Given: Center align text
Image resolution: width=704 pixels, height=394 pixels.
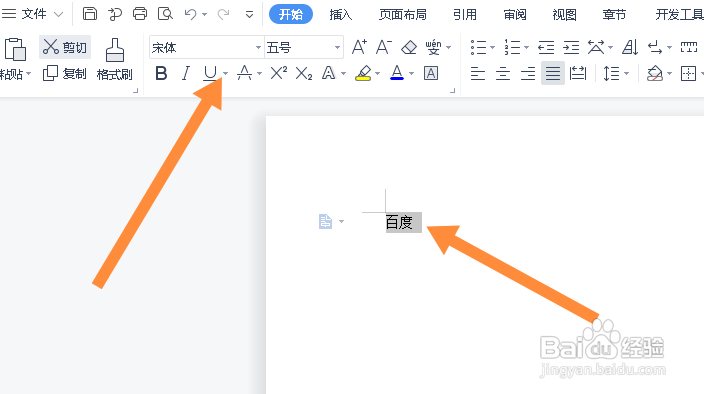Looking at the screenshot, I should (x=503, y=73).
